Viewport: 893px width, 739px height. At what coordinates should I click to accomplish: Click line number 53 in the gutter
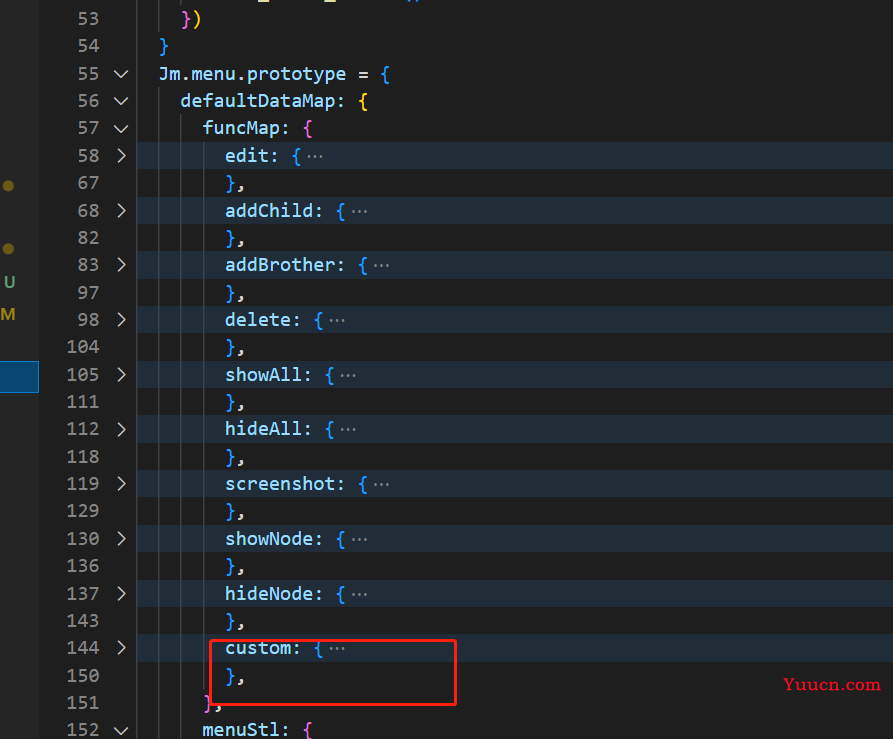tap(88, 19)
